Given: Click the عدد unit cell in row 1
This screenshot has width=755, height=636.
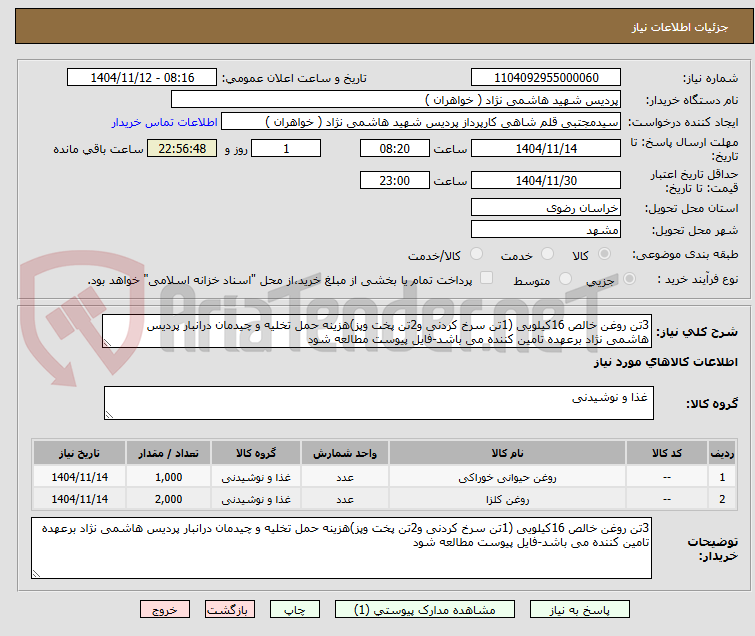Looking at the screenshot, I should pos(345,477).
